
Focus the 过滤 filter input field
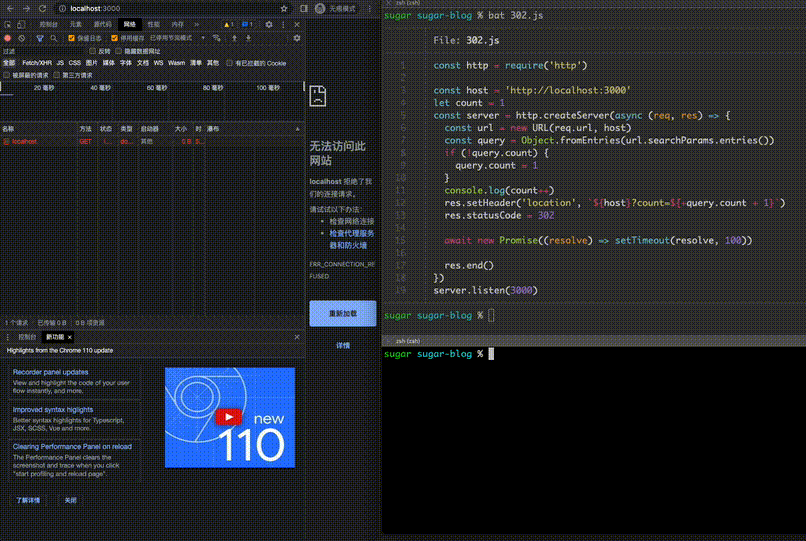tap(44, 51)
